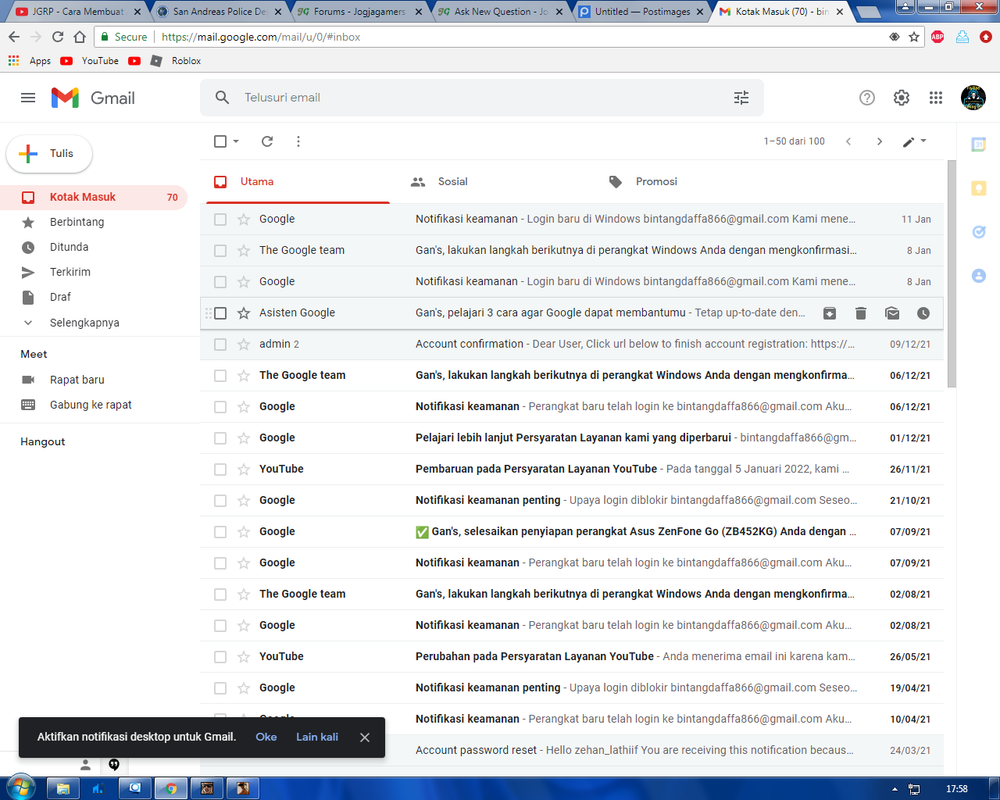
Task: Open Kotak Masuk folder
Action: coord(94,197)
